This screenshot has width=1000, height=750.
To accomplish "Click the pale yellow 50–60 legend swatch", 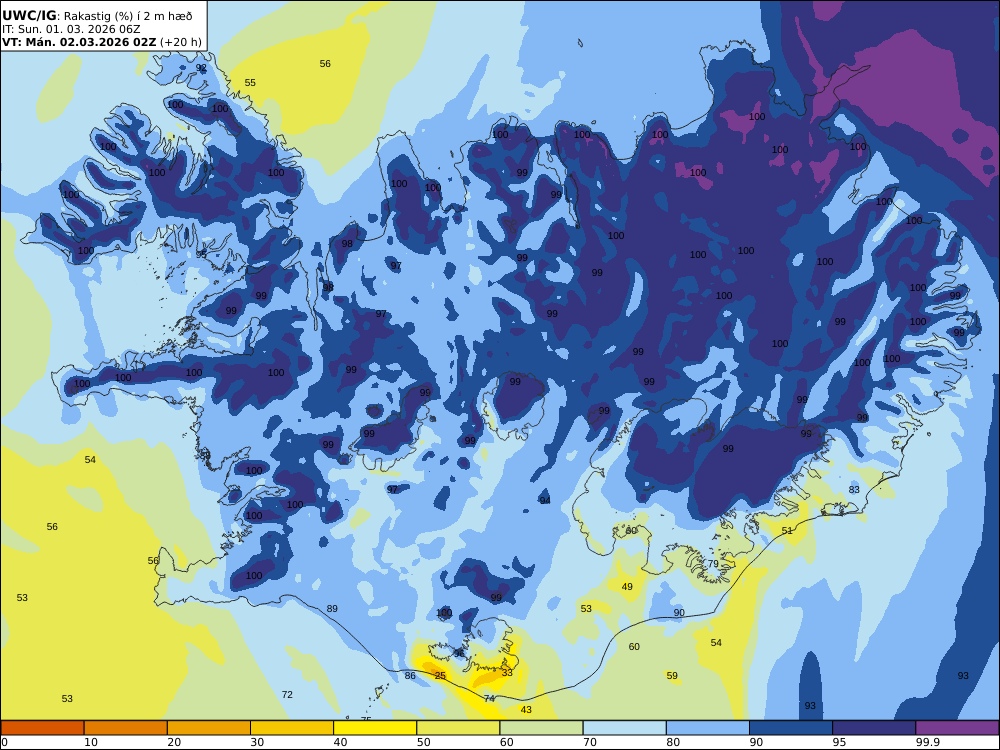I will 458,728.
